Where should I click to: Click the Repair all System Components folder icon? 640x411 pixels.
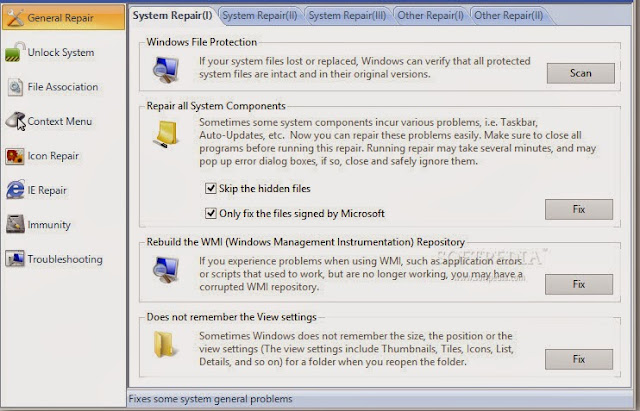pos(166,134)
